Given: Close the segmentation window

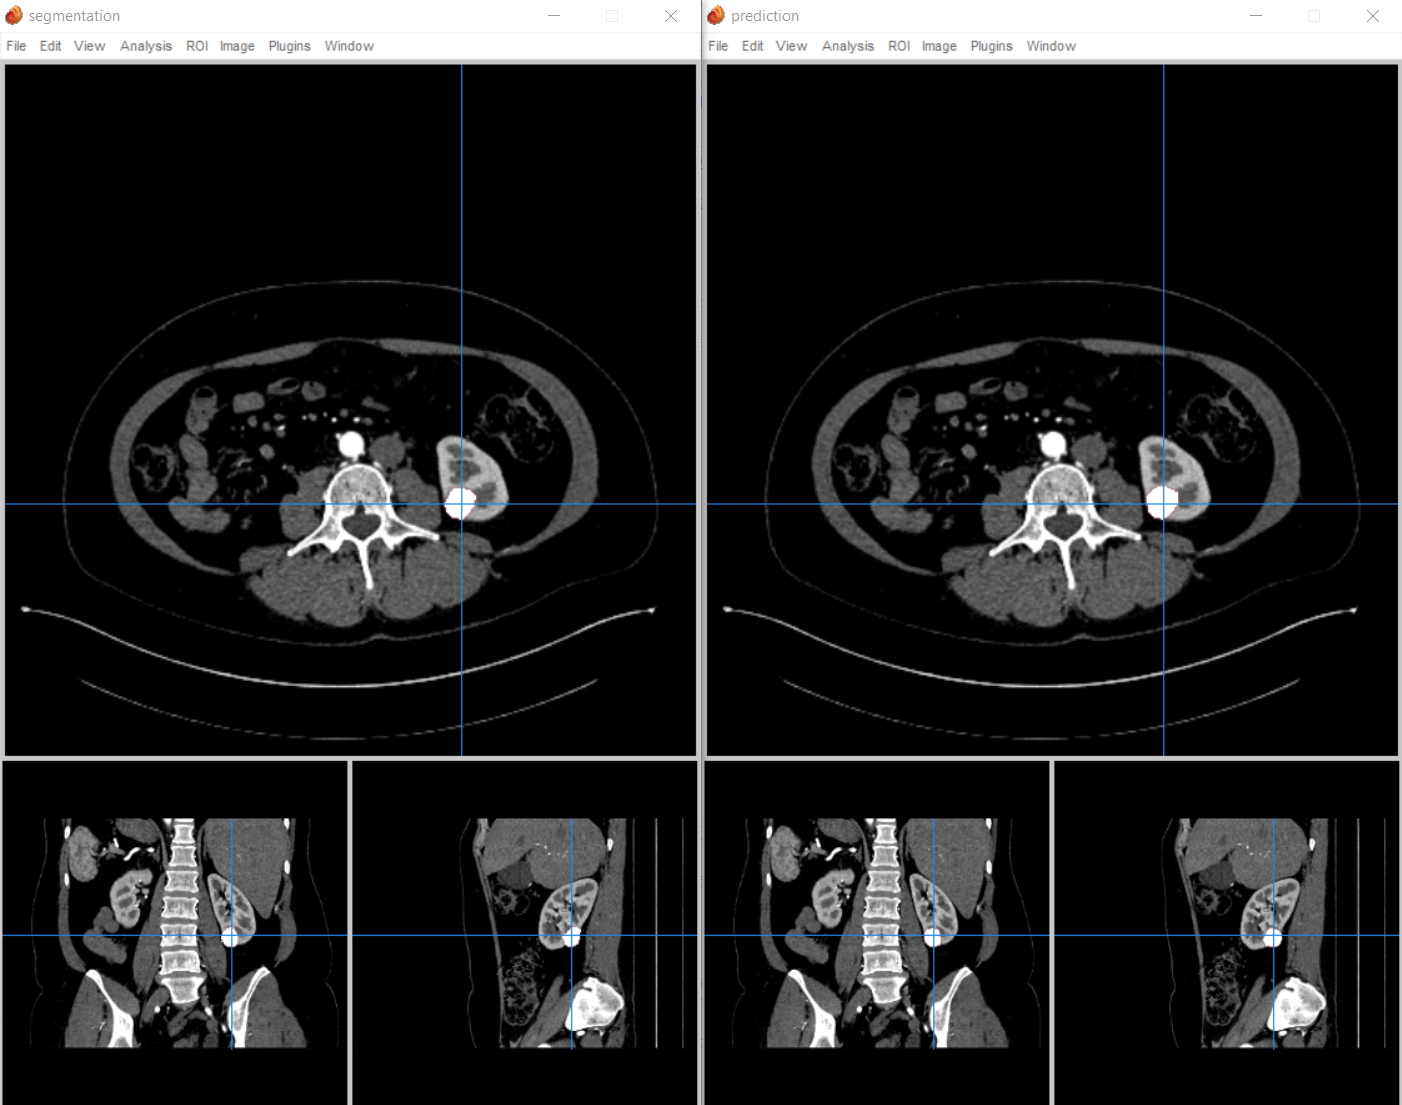Looking at the screenshot, I should click(x=671, y=16).
